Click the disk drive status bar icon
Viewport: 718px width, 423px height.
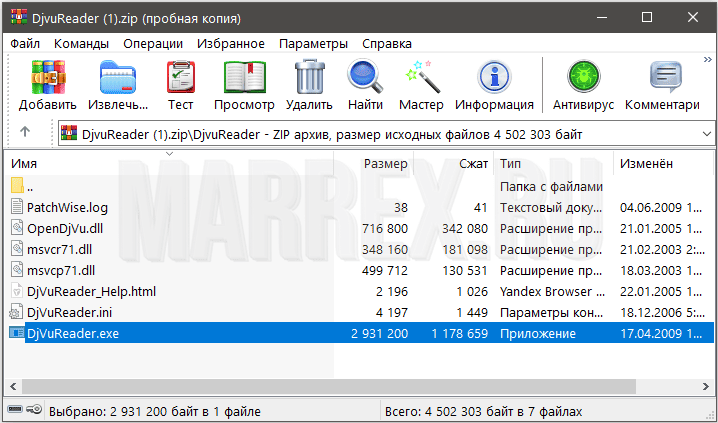(x=15, y=409)
